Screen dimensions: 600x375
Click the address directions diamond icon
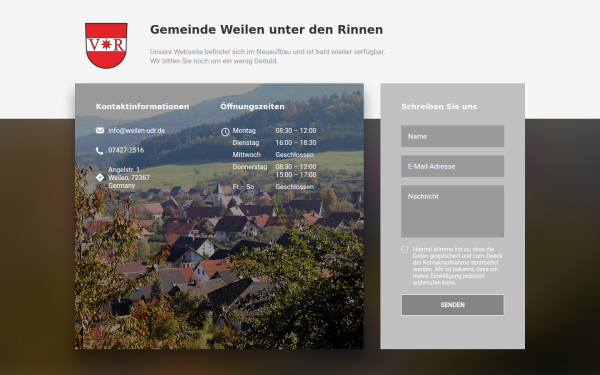(x=100, y=178)
